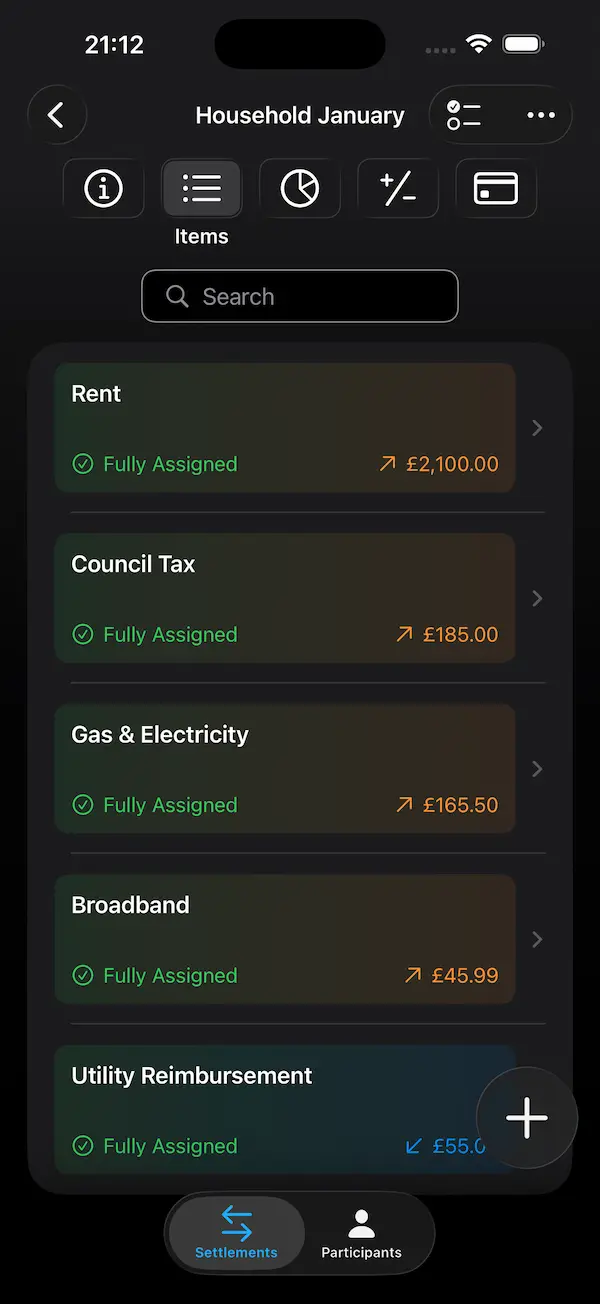This screenshot has width=600, height=1304.
Task: Toggle the assigned status for Broadband
Action: click(83, 975)
